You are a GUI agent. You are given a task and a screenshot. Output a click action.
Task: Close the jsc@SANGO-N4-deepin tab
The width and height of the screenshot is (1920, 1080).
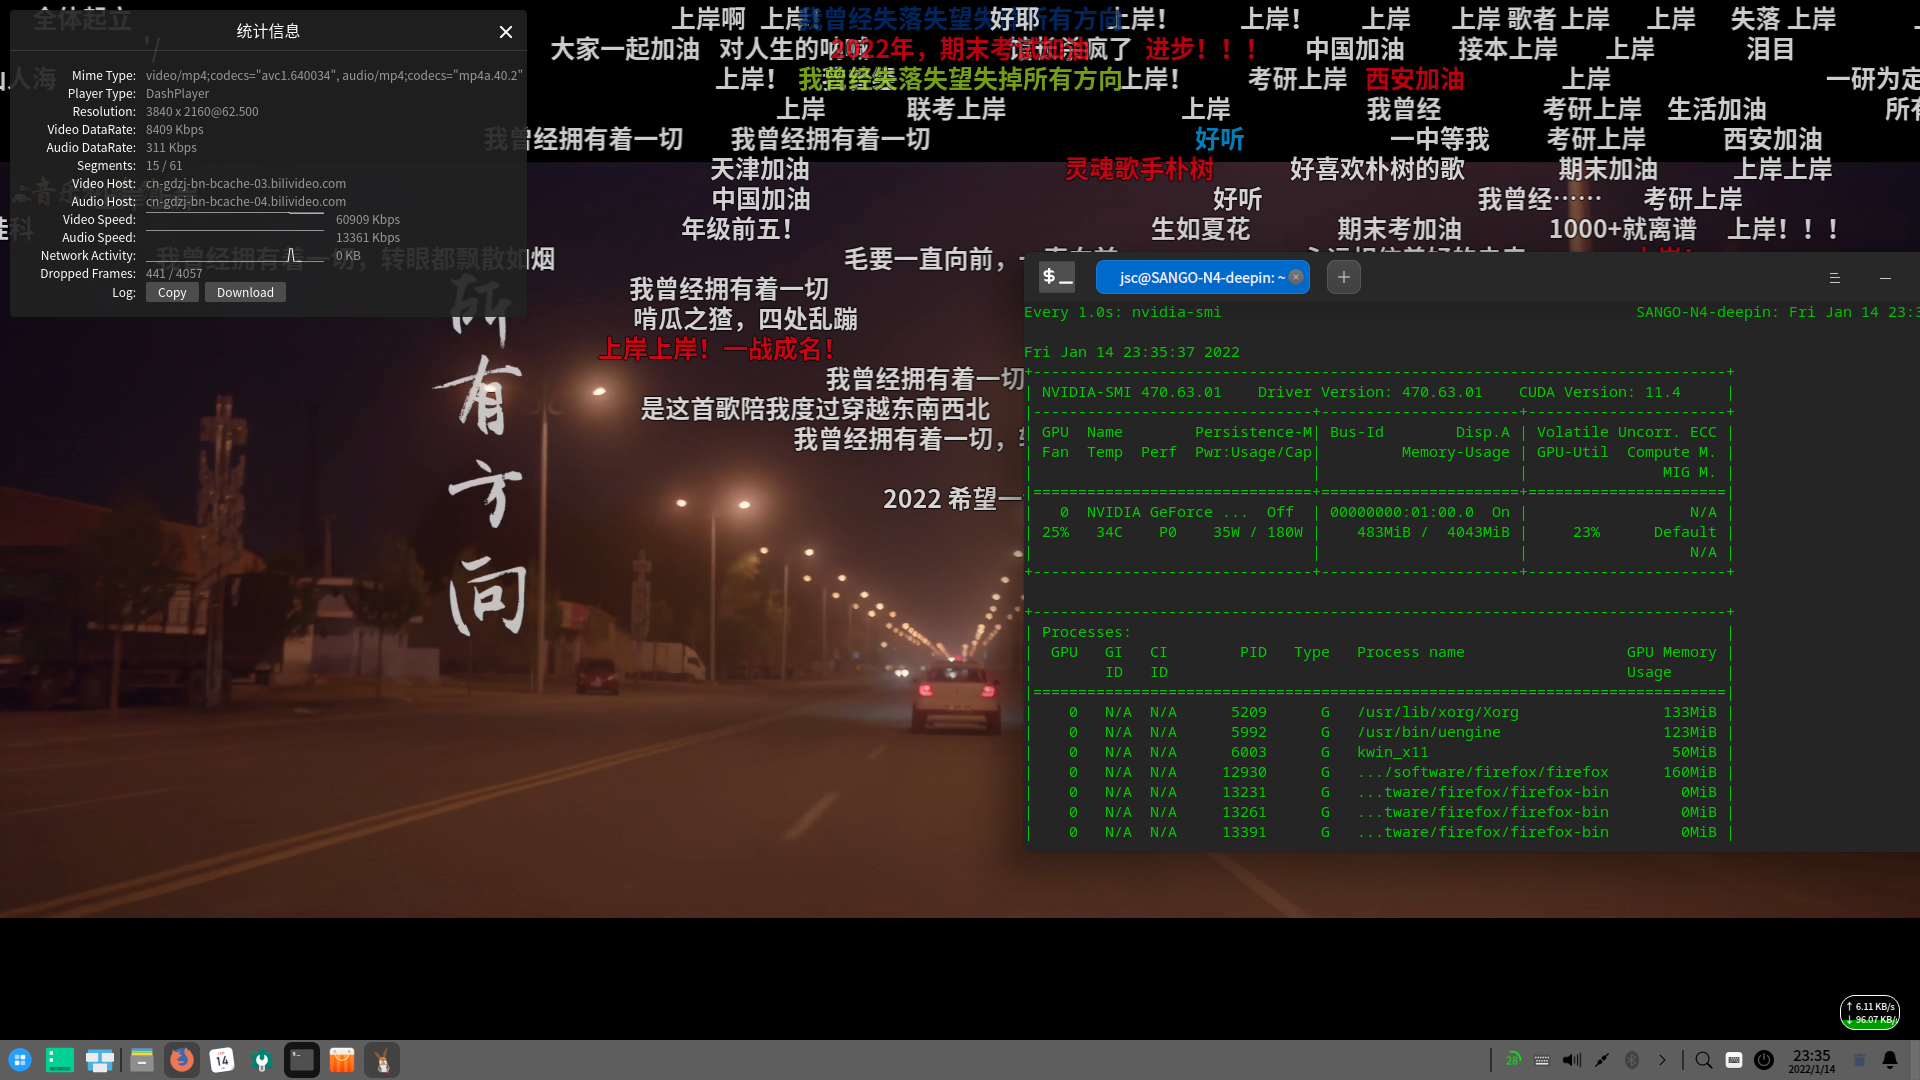click(x=1296, y=278)
